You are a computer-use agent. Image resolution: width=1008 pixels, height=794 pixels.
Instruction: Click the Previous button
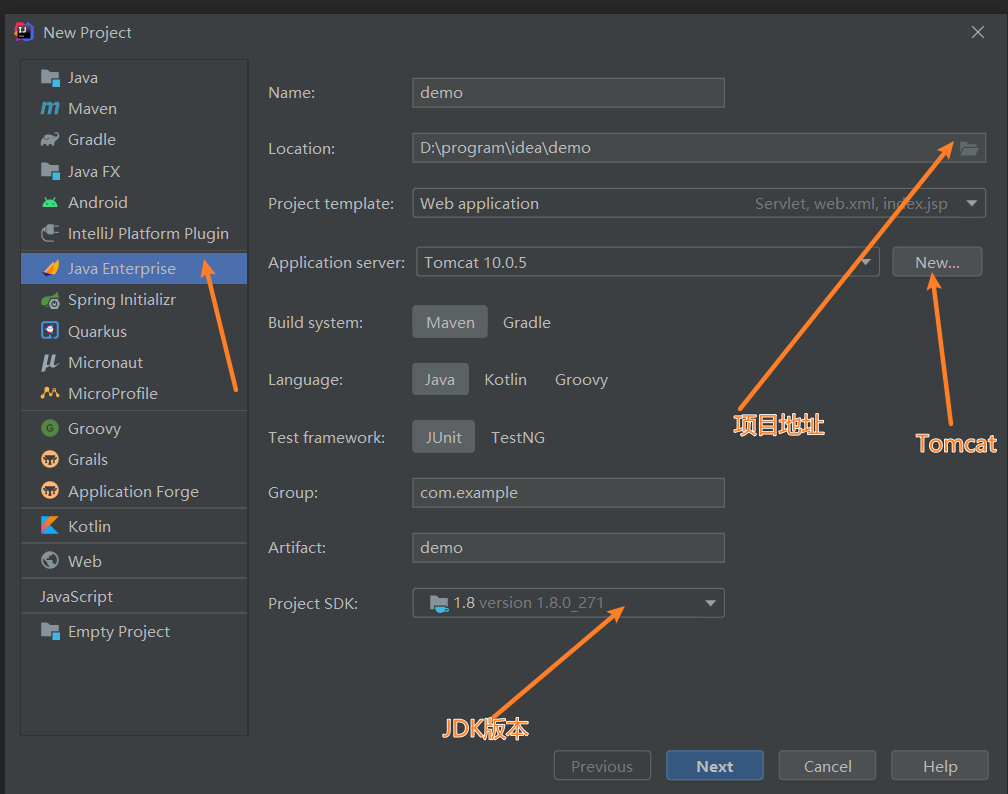602,766
